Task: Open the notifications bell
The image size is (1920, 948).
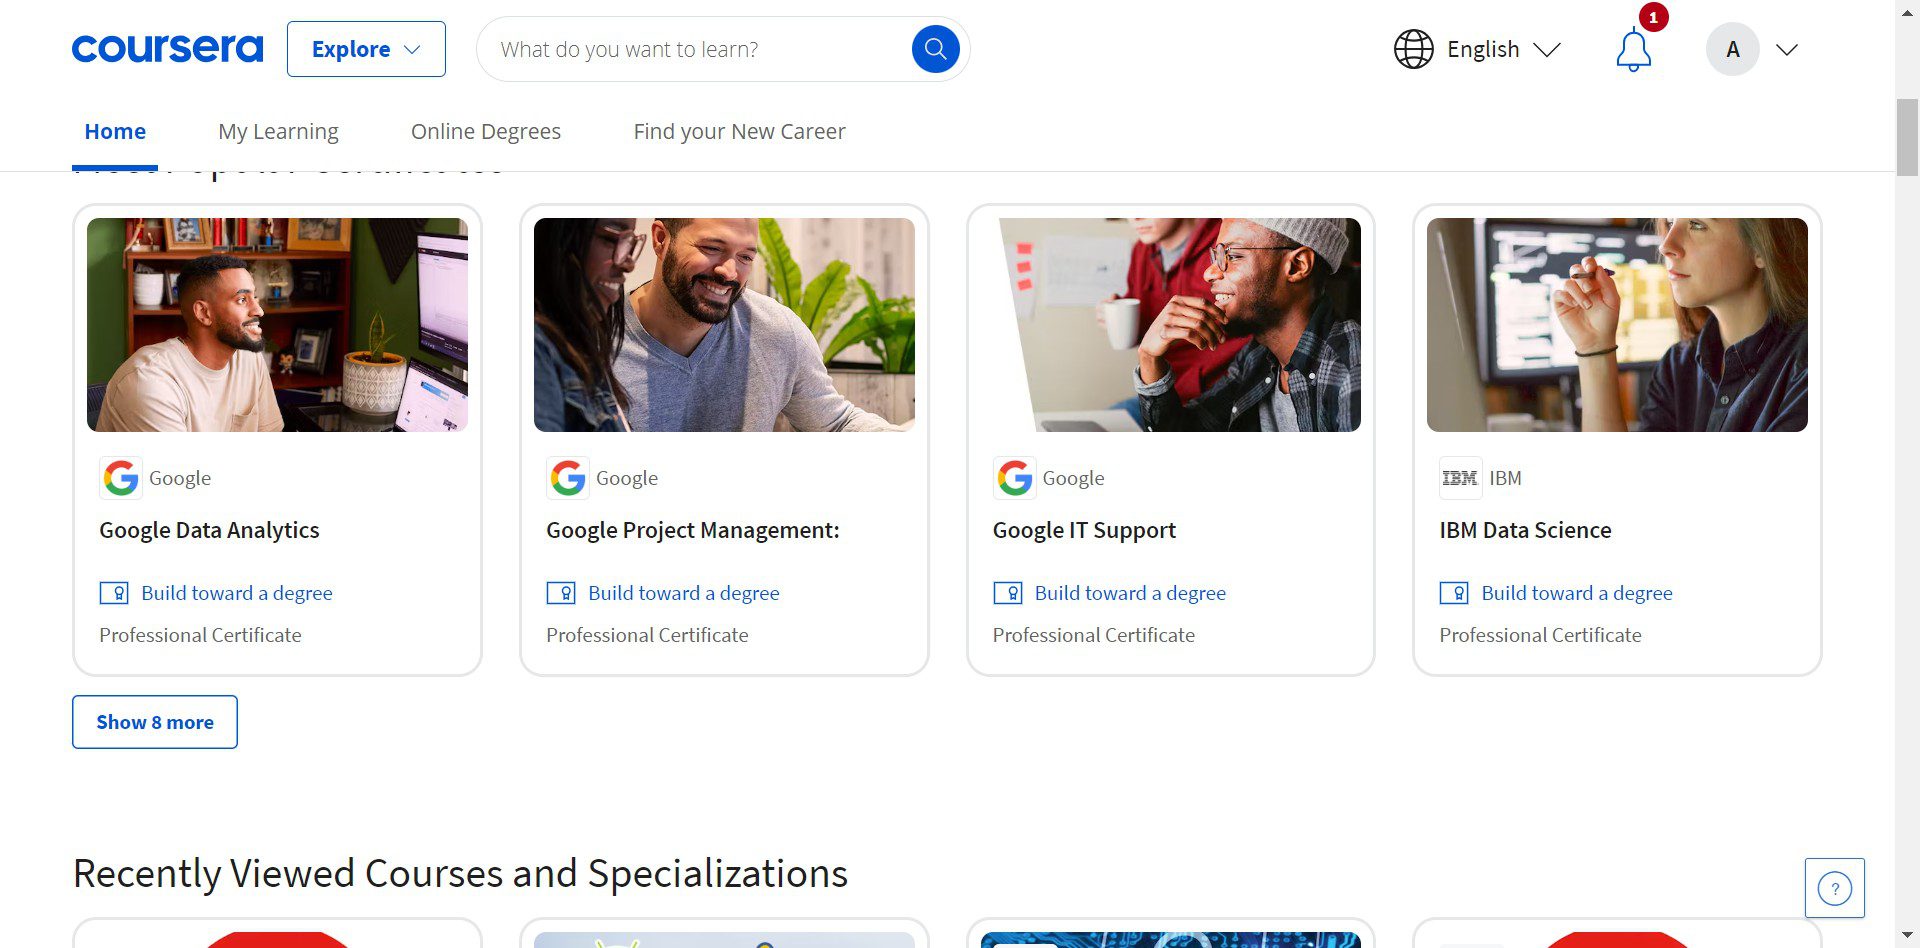Action: click(1633, 50)
